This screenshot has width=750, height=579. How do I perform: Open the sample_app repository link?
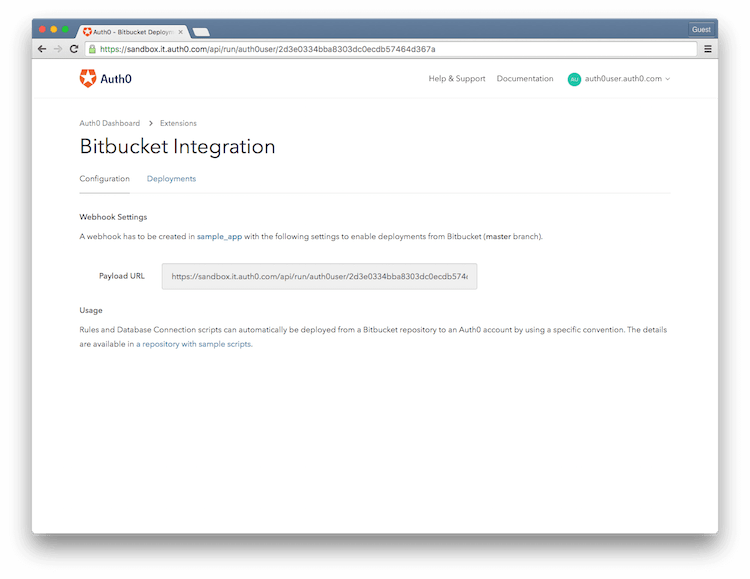[220, 236]
